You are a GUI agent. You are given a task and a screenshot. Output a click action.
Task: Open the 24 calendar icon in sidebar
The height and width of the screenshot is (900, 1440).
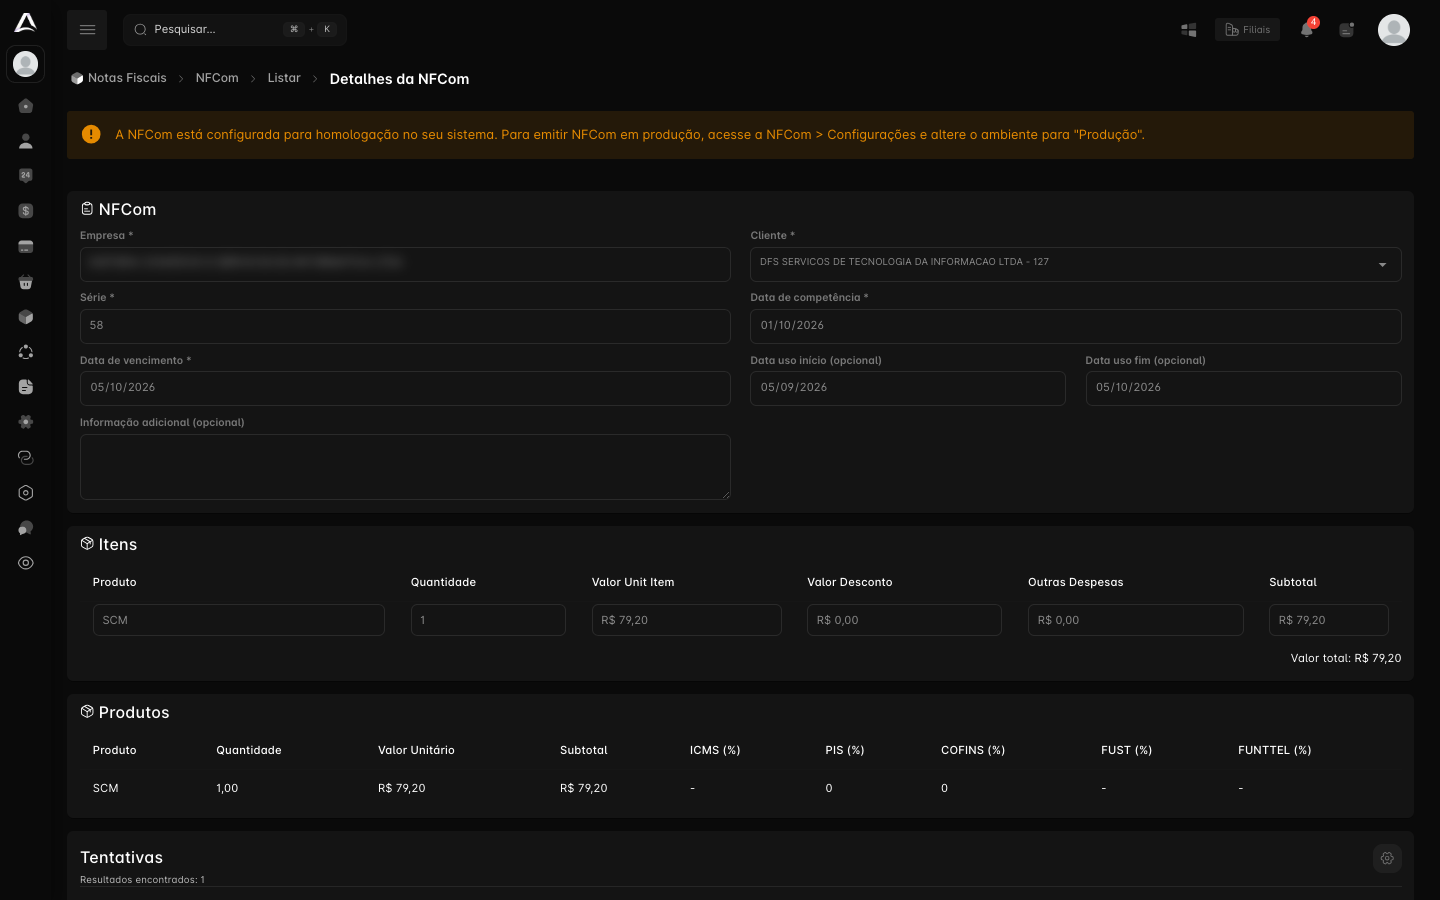[26, 176]
